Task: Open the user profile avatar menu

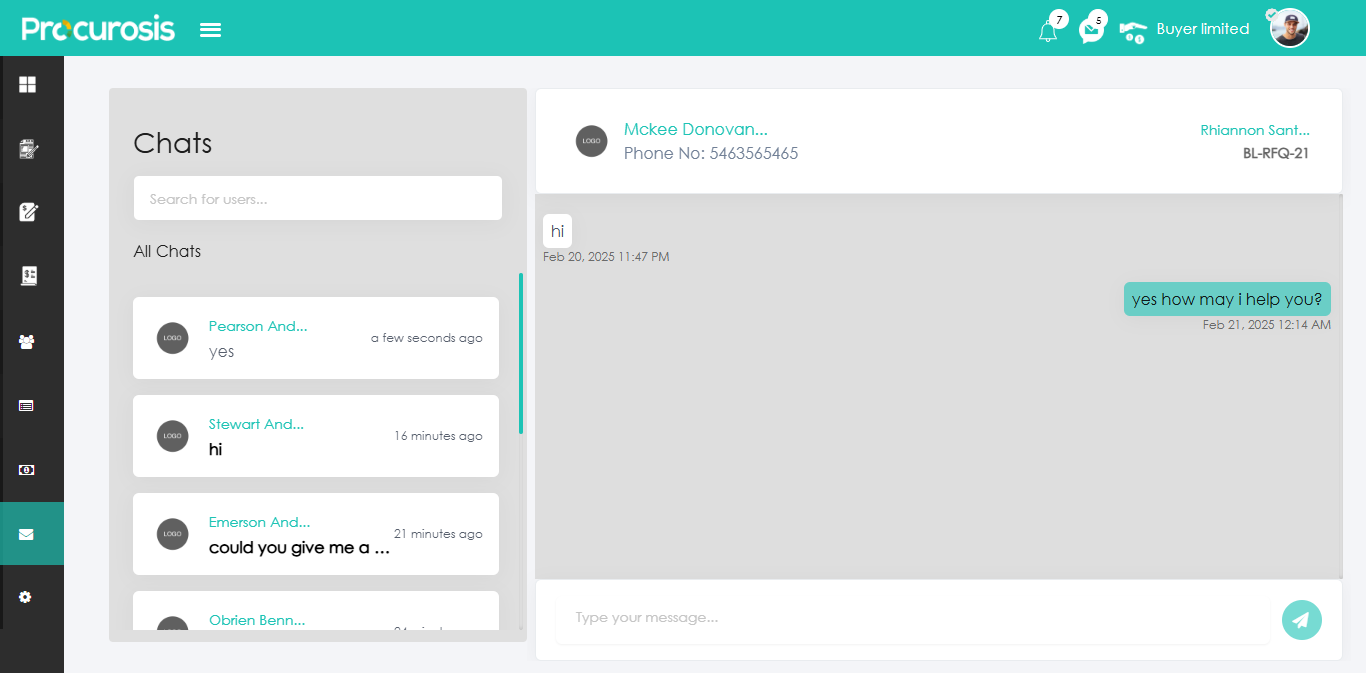Action: point(1289,29)
